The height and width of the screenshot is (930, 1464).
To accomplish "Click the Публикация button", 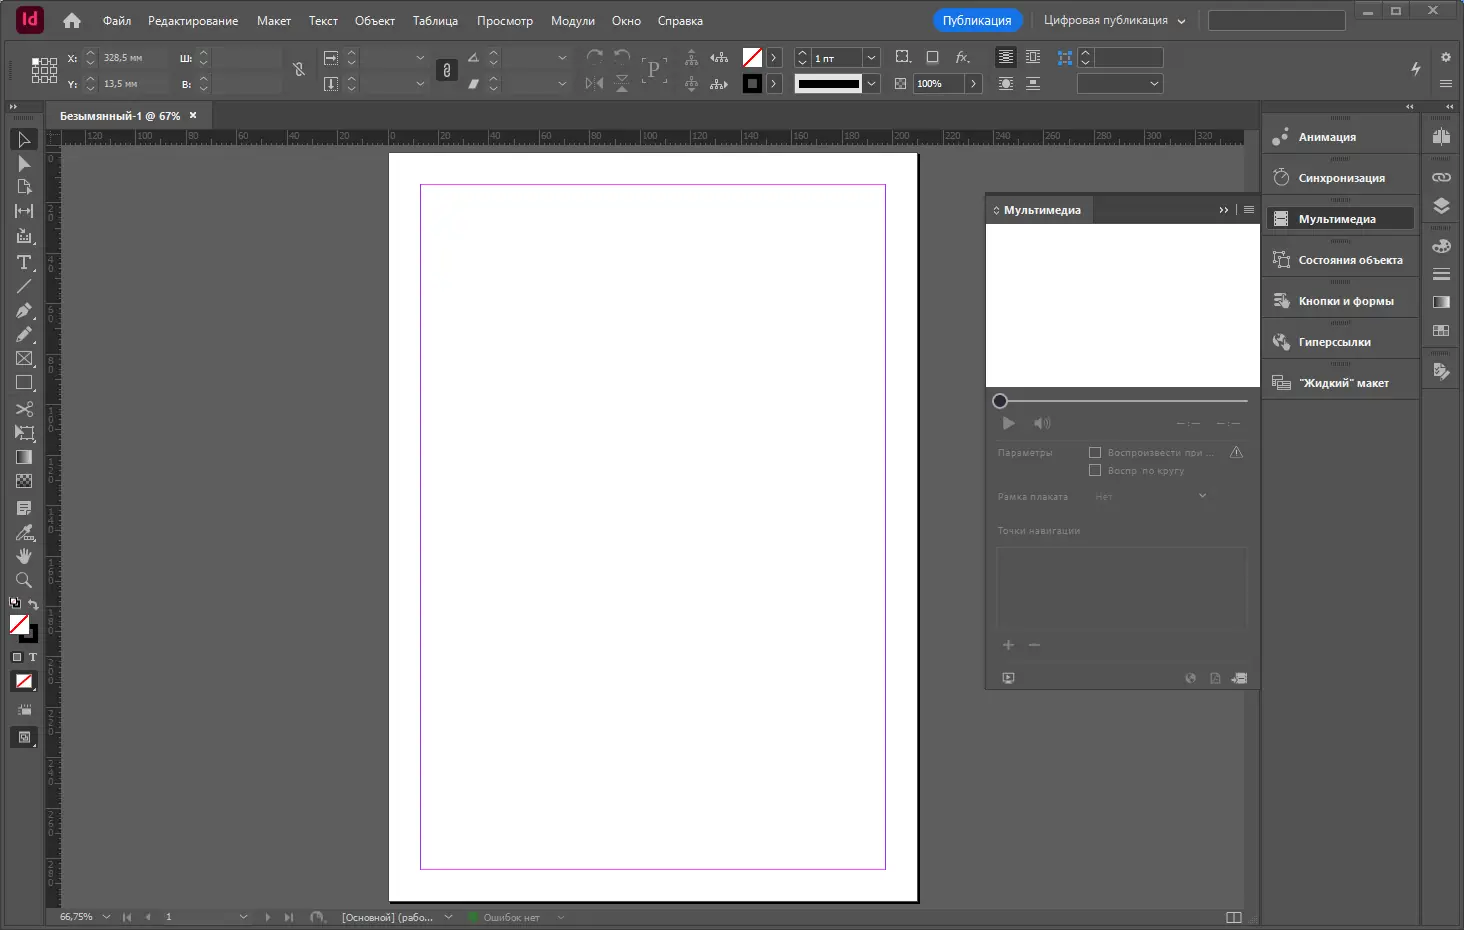I will pos(976,20).
